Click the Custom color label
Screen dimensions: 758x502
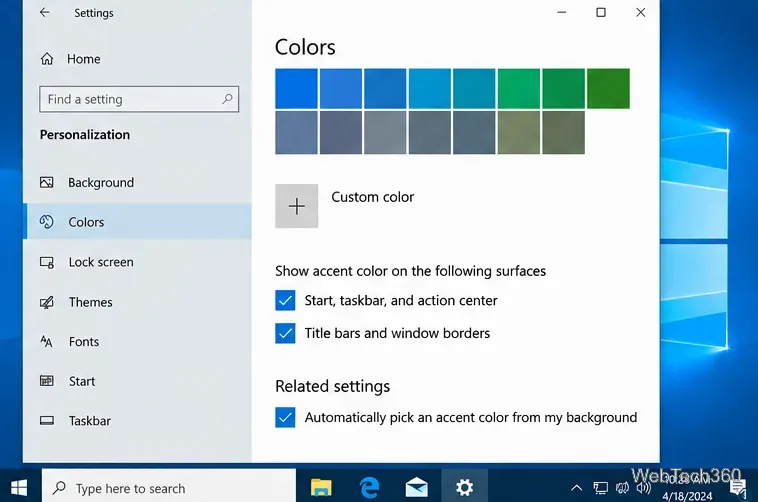[x=373, y=197]
